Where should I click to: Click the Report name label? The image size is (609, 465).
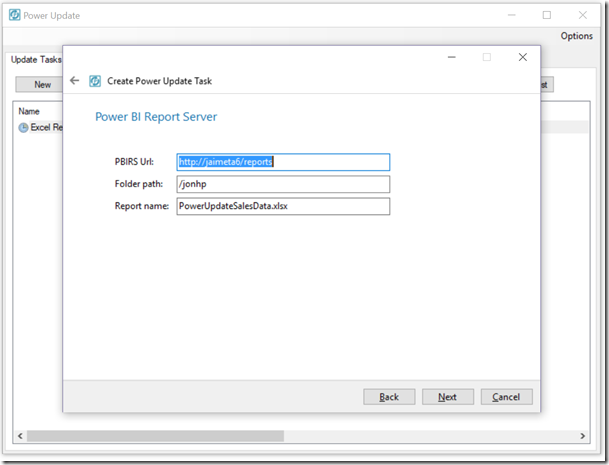coord(142,206)
